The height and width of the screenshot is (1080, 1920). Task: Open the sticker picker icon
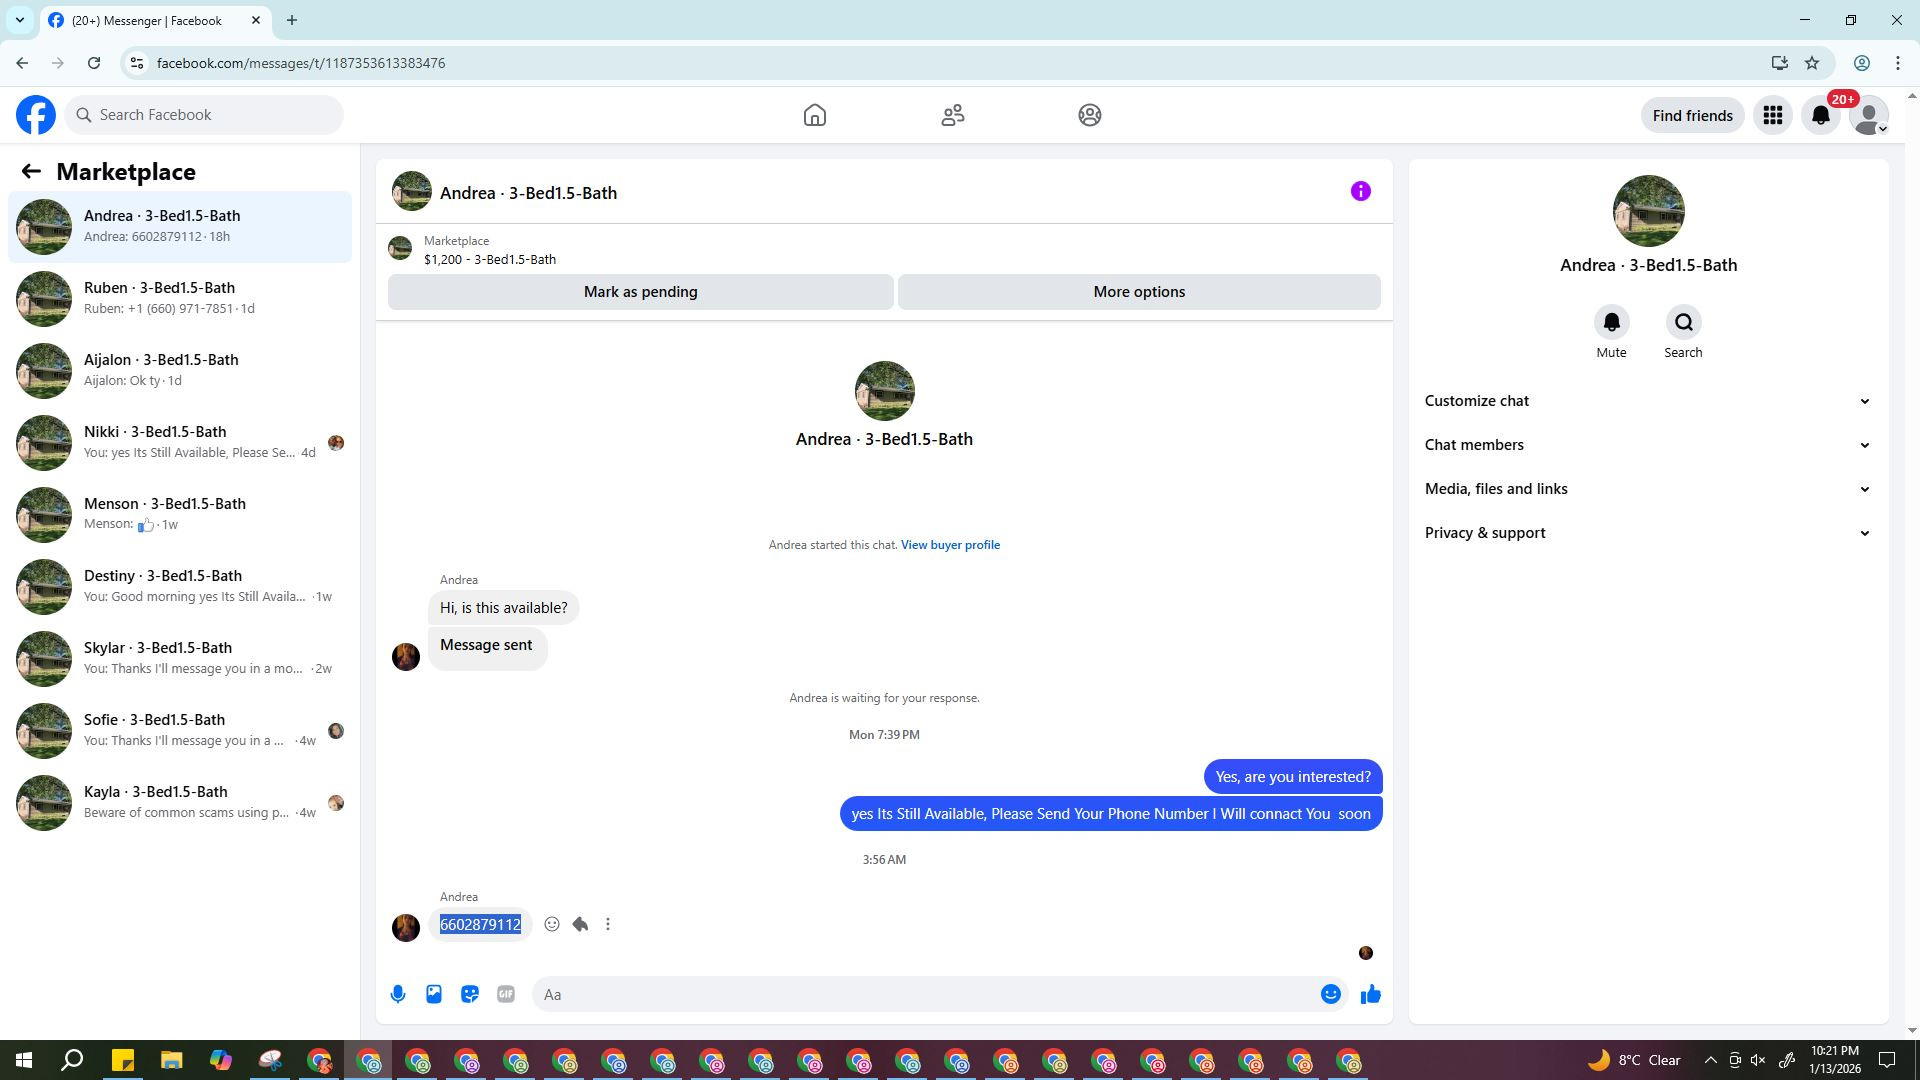470,994
